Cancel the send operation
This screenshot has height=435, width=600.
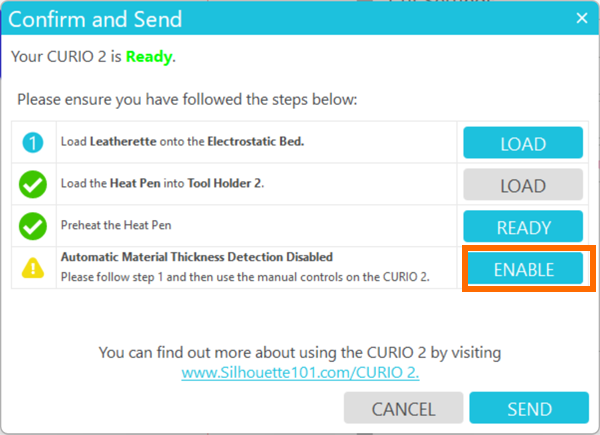point(403,409)
